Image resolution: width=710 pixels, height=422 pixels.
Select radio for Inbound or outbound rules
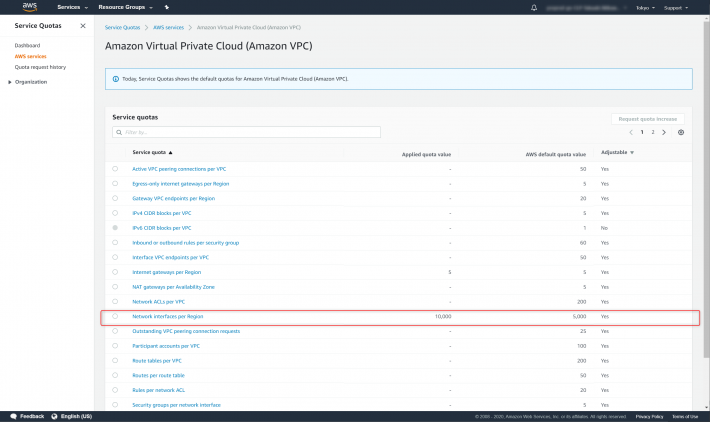tap(115, 243)
